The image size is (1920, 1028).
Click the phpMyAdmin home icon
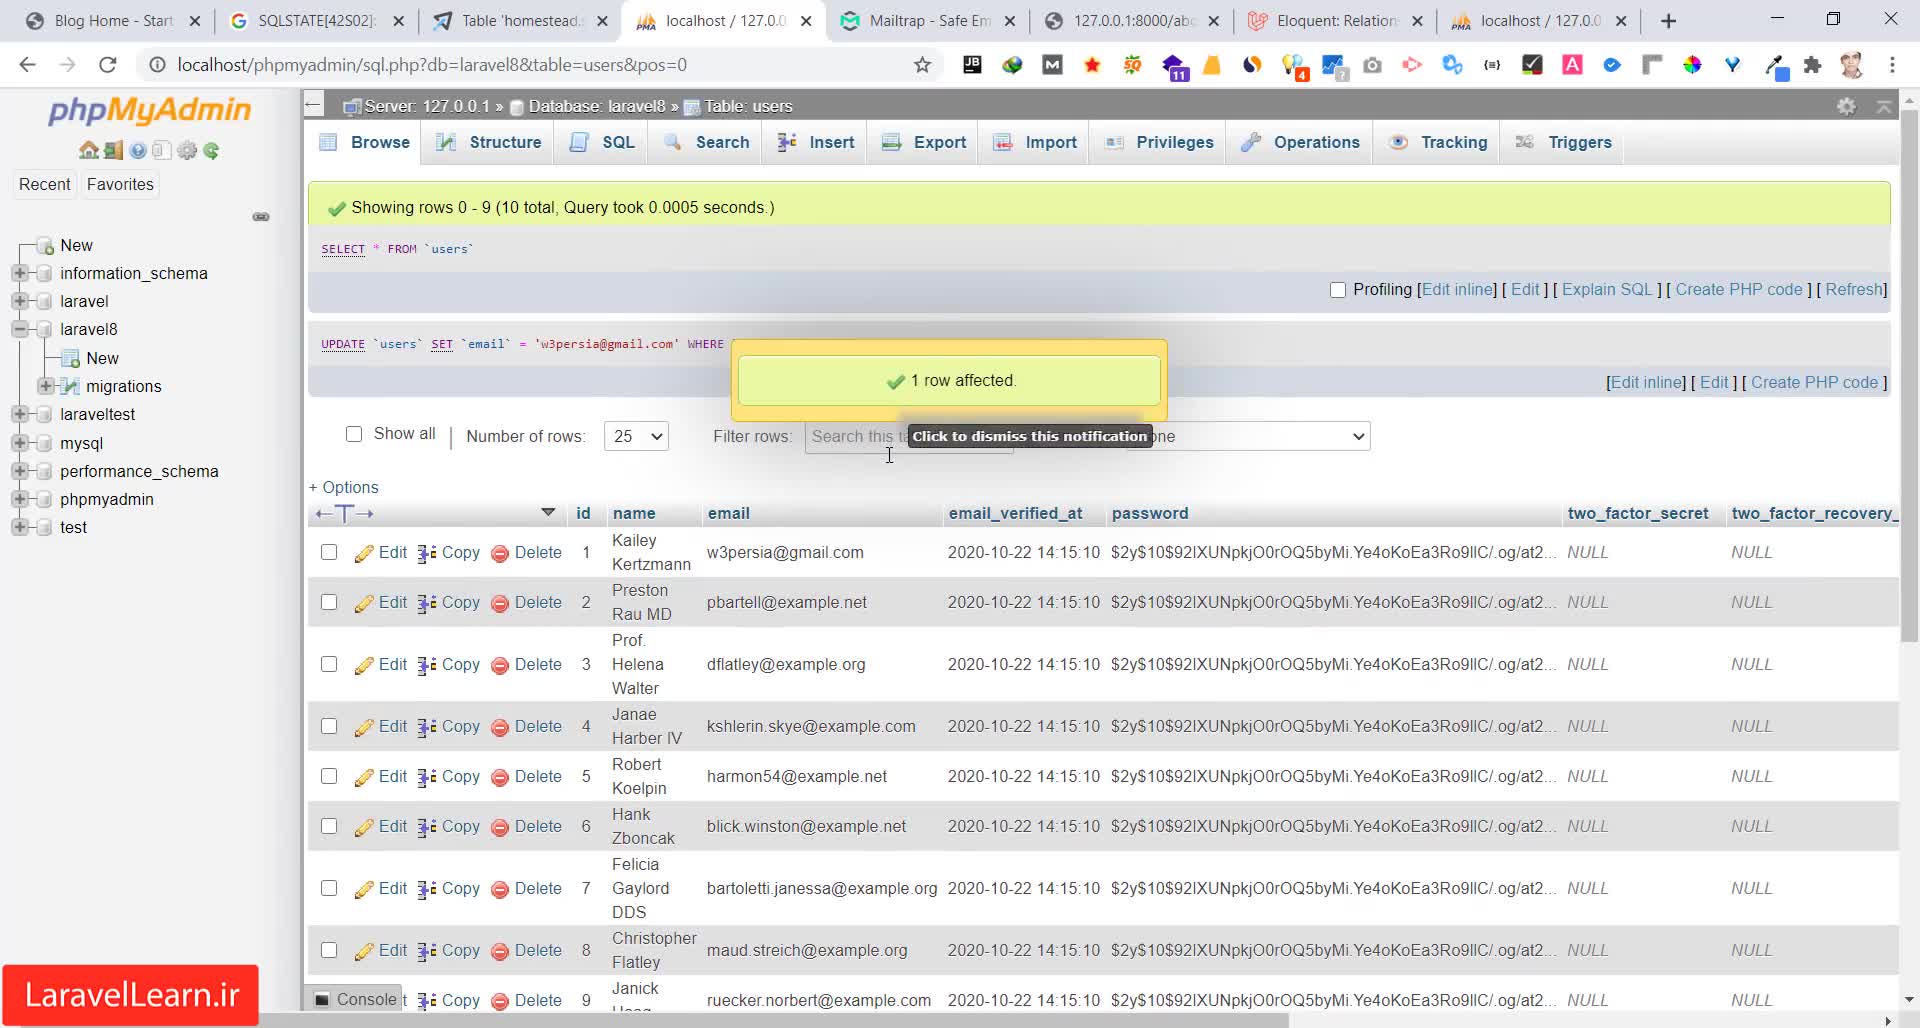pos(88,151)
